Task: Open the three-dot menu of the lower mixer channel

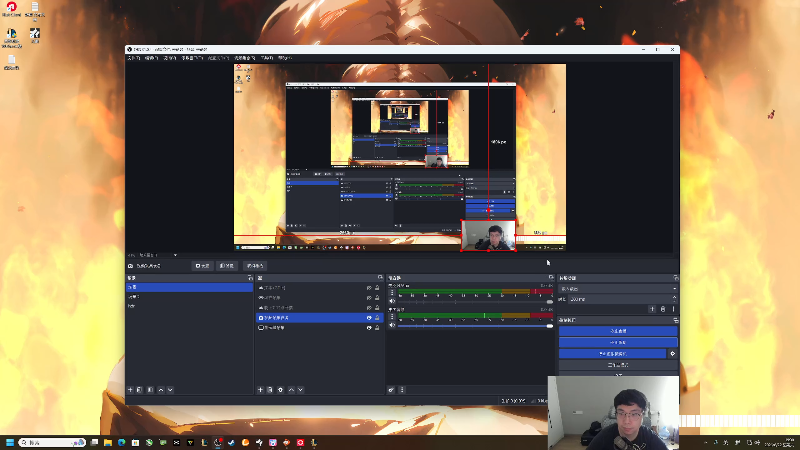Action: pyautogui.click(x=392, y=317)
